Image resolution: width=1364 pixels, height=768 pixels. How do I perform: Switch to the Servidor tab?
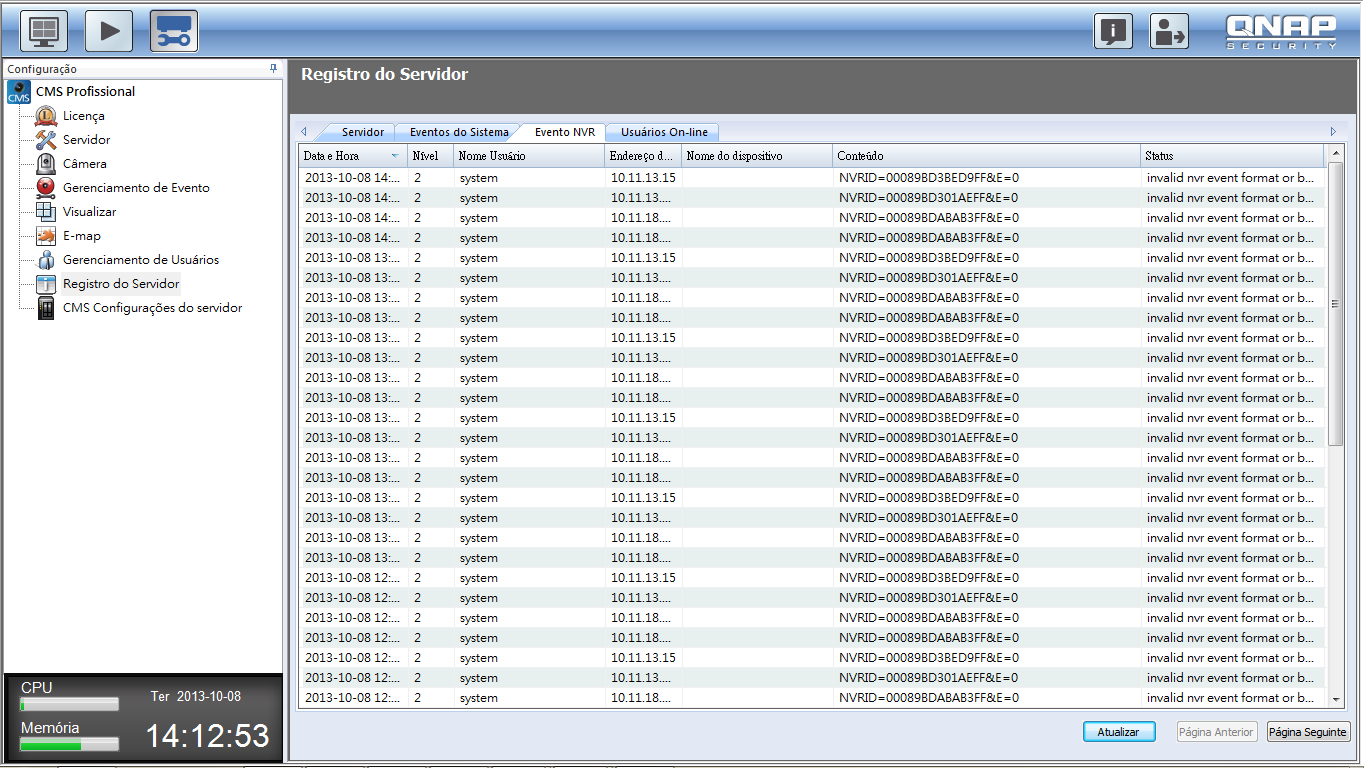point(362,132)
